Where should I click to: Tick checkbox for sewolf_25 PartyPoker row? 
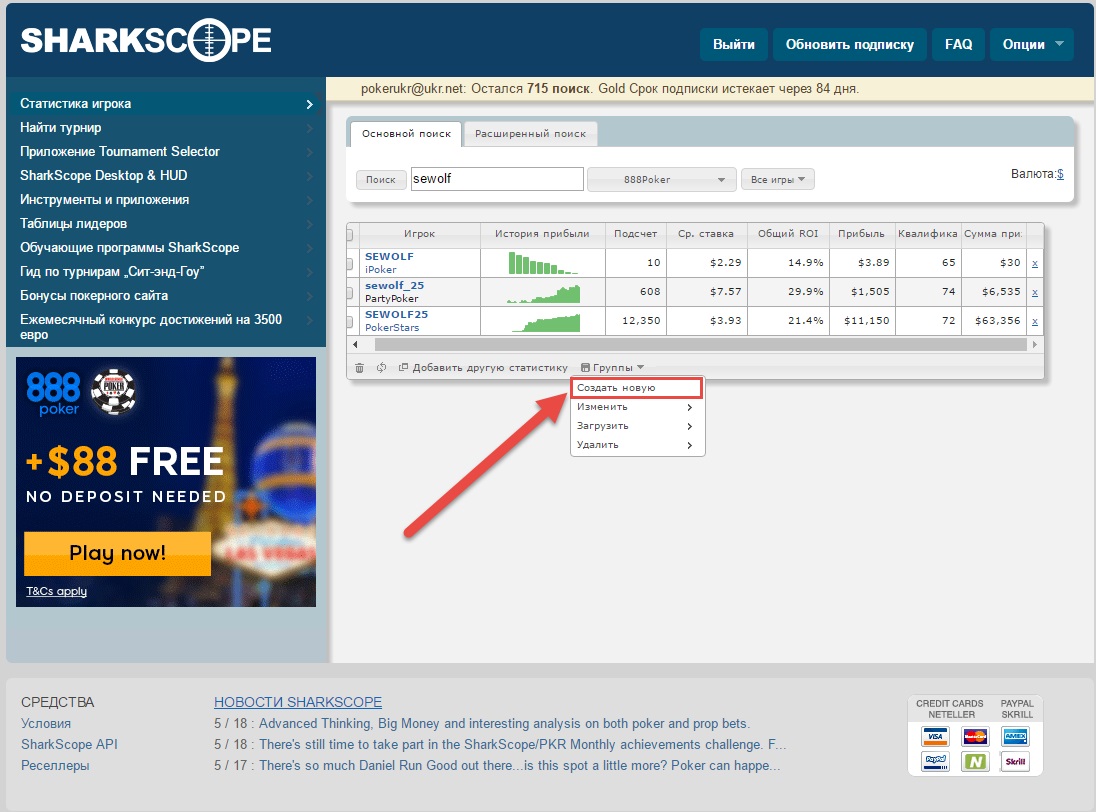[350, 293]
